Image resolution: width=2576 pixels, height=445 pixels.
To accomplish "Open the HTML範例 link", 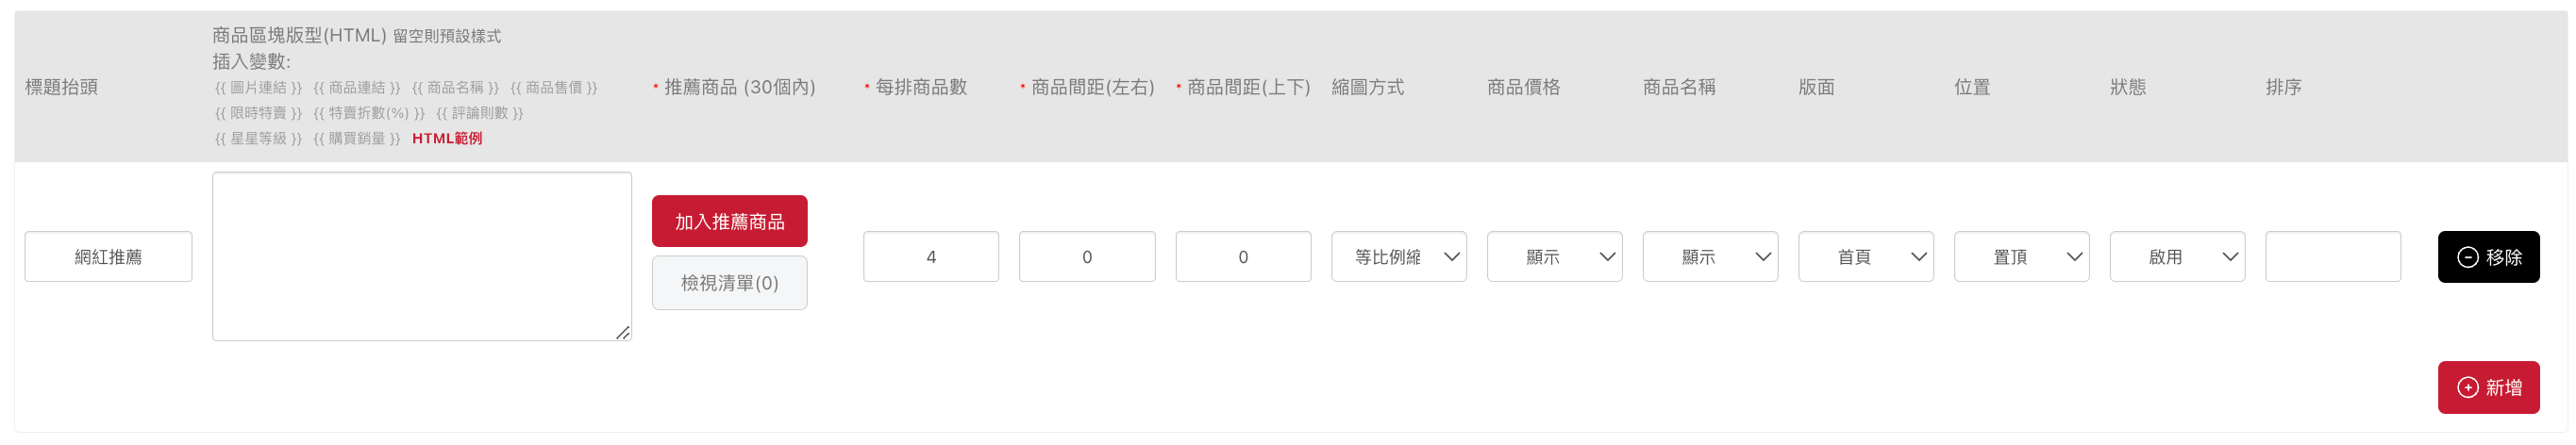I will coord(447,138).
